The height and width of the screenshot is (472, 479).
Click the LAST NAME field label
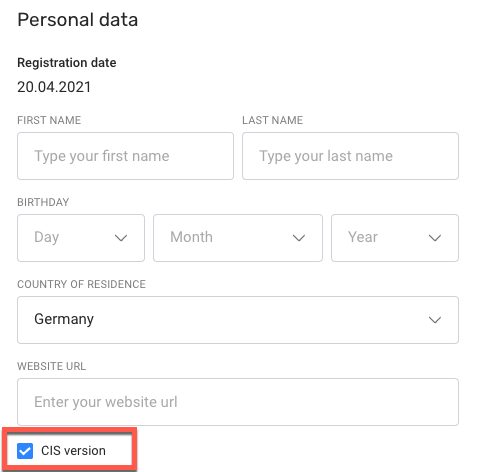coord(273,120)
